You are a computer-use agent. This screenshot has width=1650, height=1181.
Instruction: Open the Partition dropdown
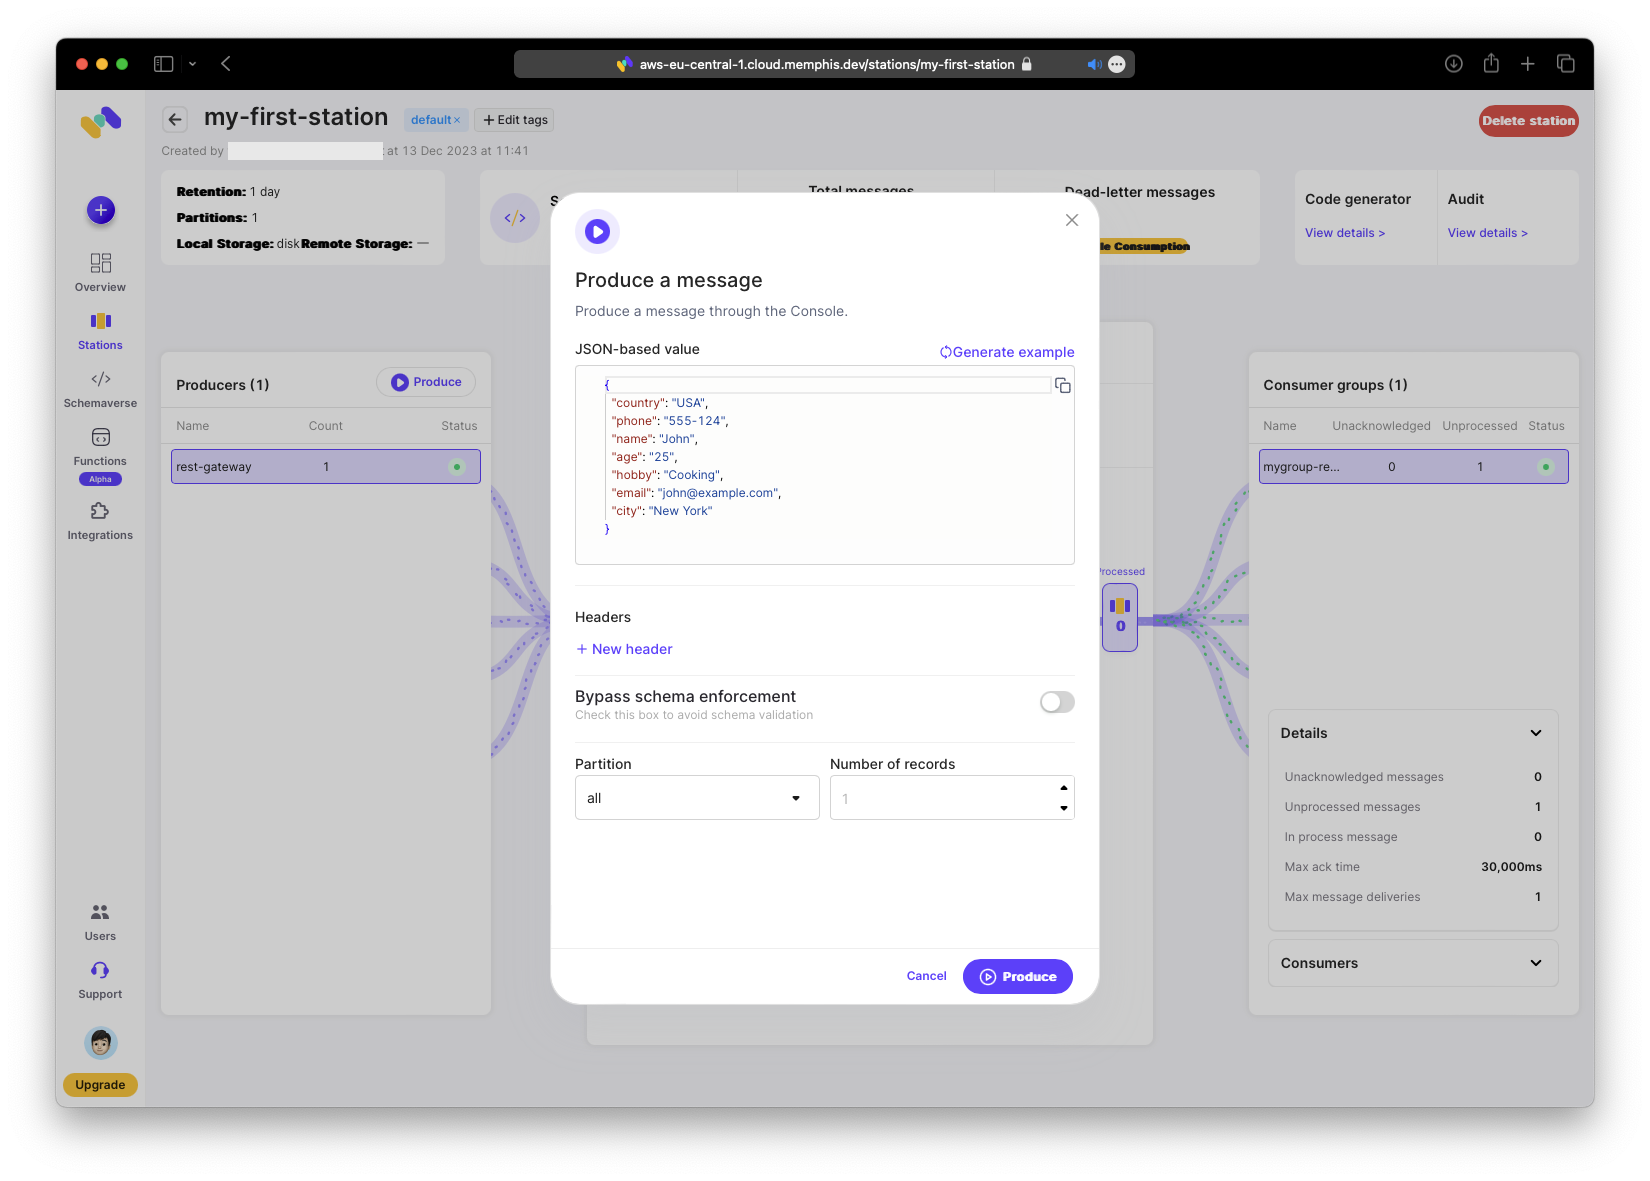tap(696, 798)
